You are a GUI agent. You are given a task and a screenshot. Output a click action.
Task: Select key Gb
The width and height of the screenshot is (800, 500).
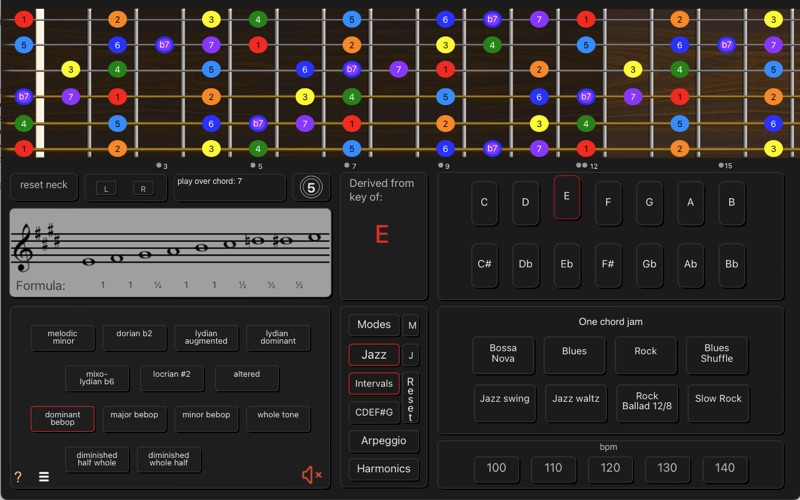tap(649, 264)
